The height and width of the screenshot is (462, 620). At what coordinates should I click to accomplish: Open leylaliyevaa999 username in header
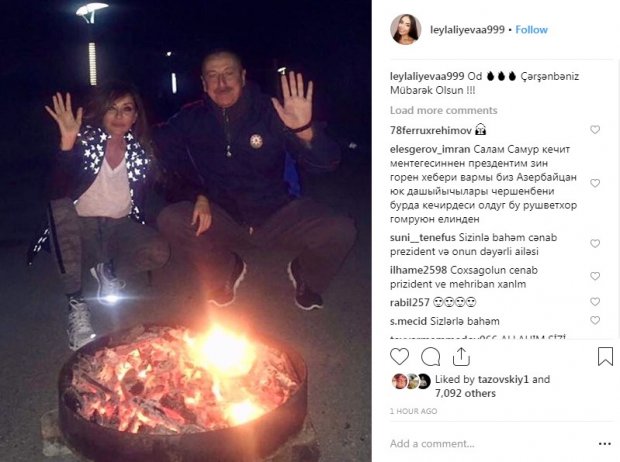(467, 30)
